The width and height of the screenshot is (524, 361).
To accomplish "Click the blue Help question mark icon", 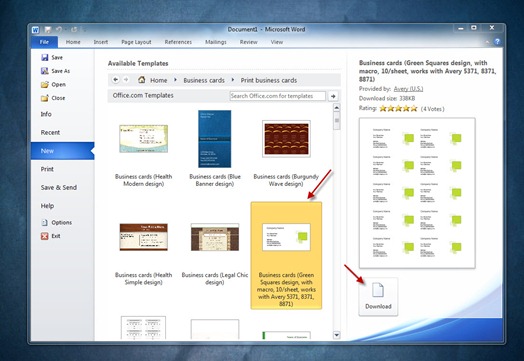I will [497, 41].
